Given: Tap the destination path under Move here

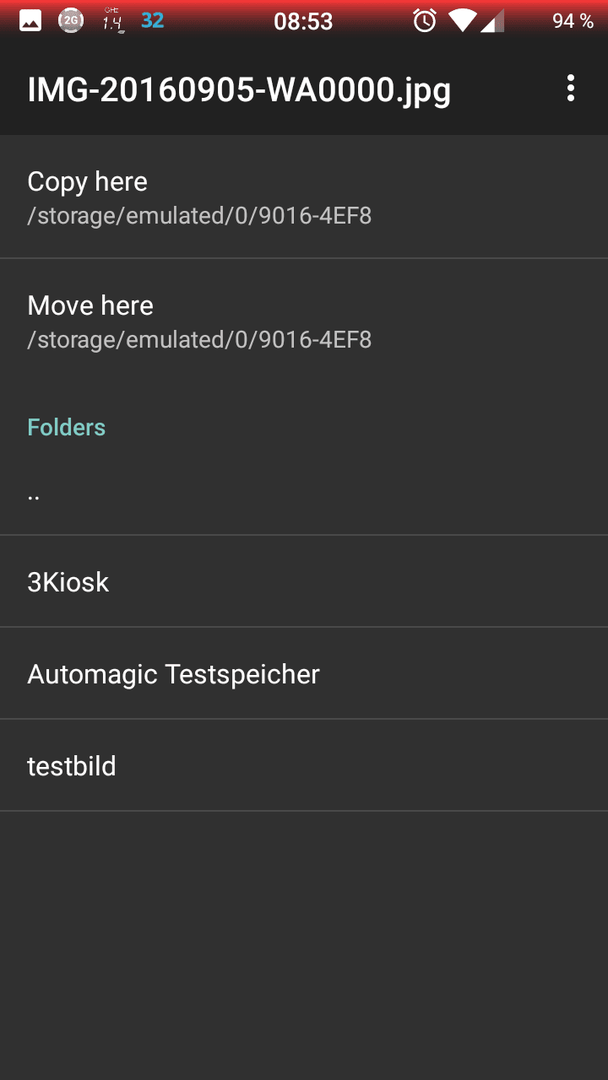Looking at the screenshot, I should tap(199, 340).
